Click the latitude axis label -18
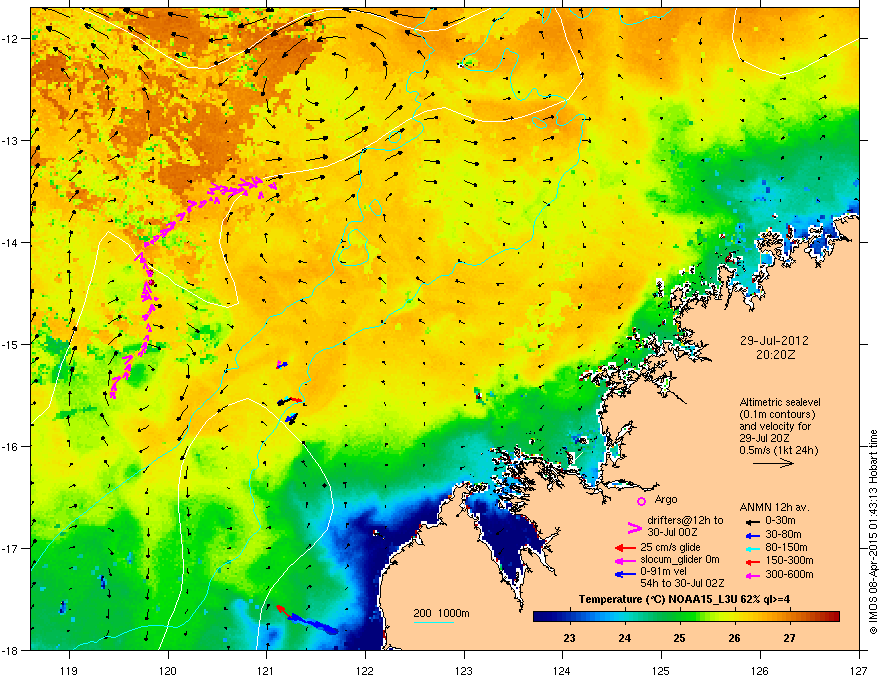This screenshot has width=880, height=680. point(11,650)
